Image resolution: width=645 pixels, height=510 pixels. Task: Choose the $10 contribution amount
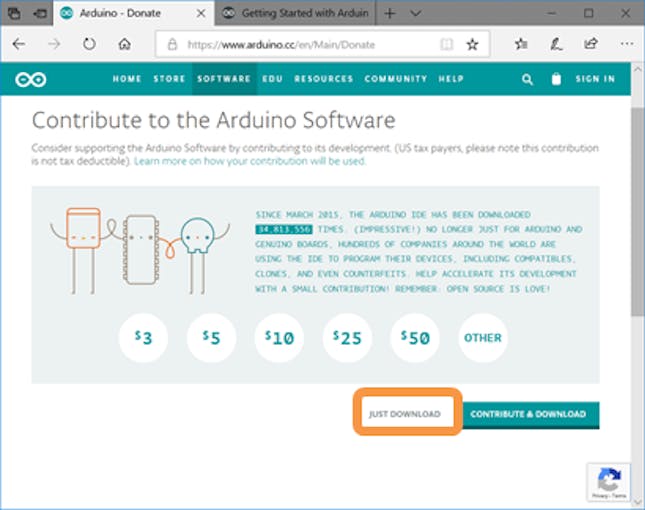(x=279, y=338)
